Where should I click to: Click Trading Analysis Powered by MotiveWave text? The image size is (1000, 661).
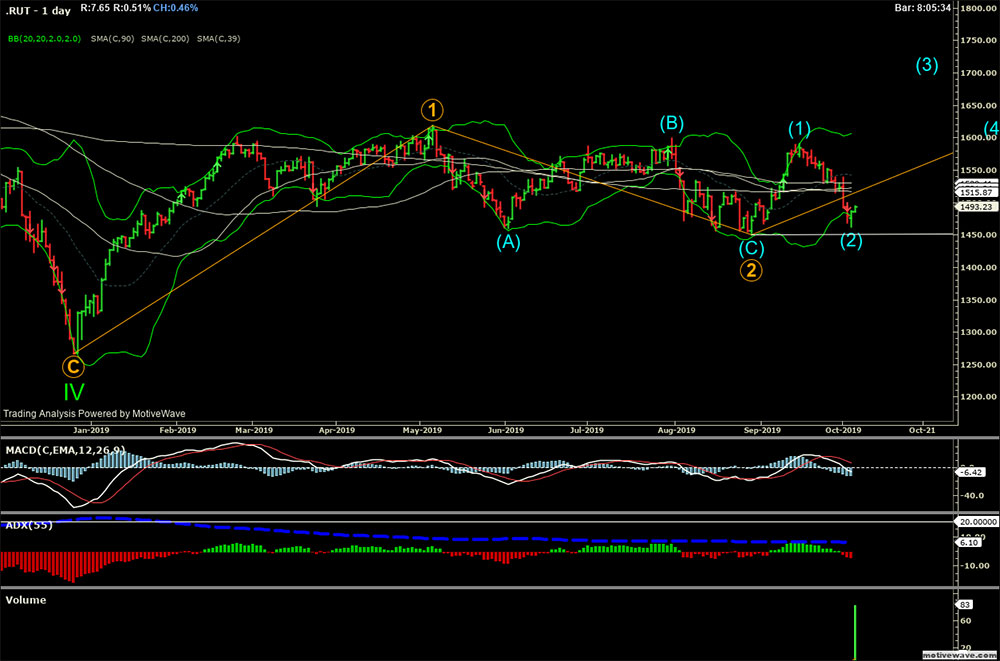click(94, 413)
